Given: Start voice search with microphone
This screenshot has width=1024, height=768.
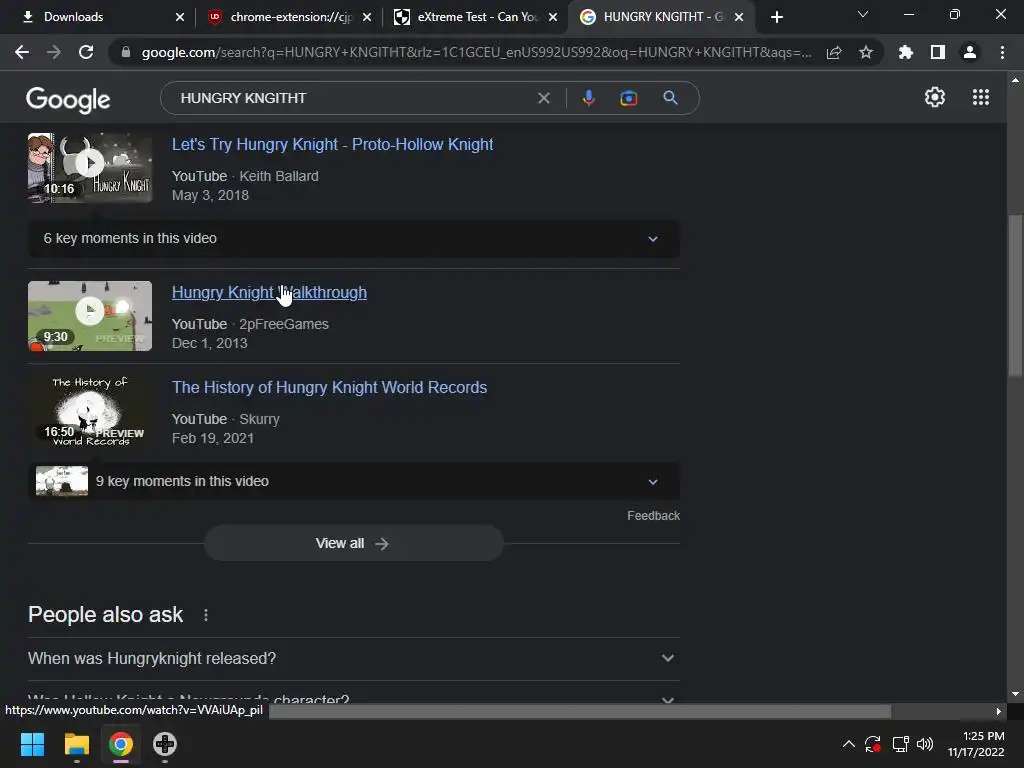Looking at the screenshot, I should click(x=588, y=98).
